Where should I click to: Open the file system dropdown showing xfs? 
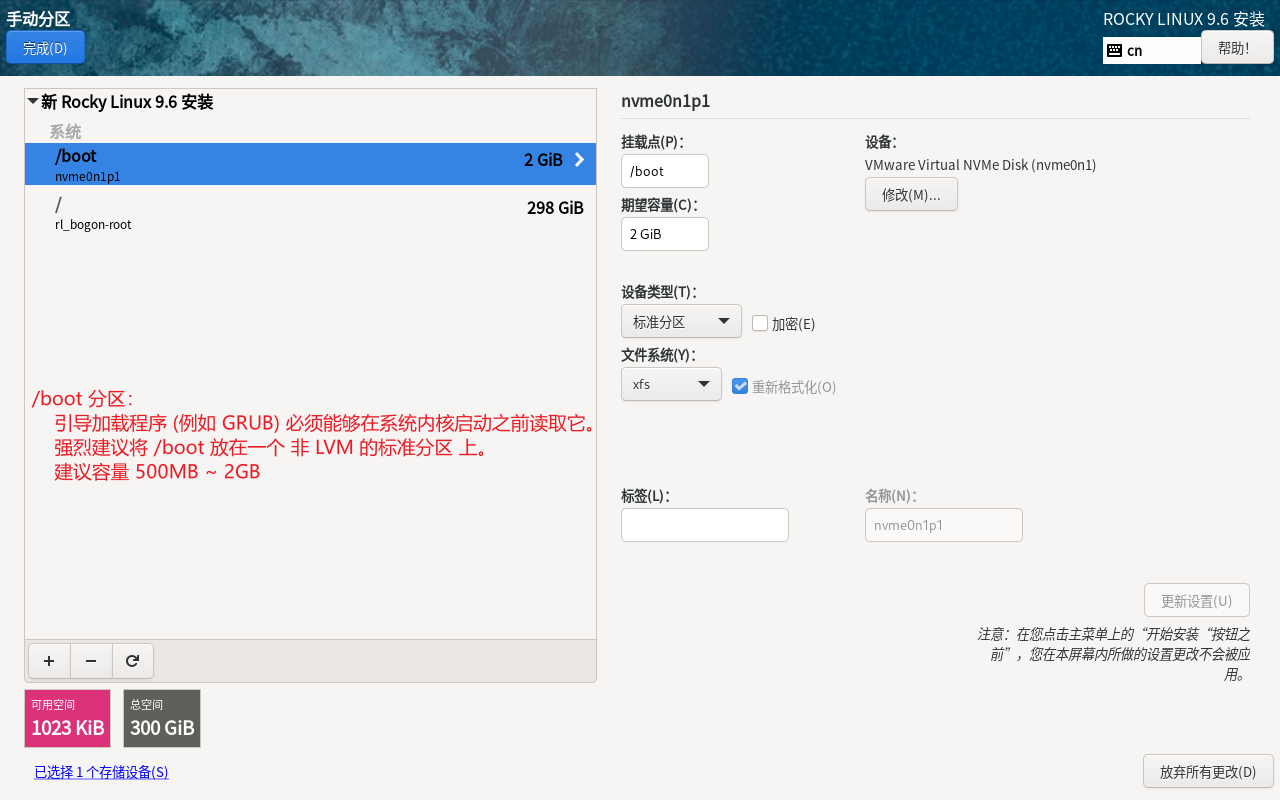tap(671, 384)
